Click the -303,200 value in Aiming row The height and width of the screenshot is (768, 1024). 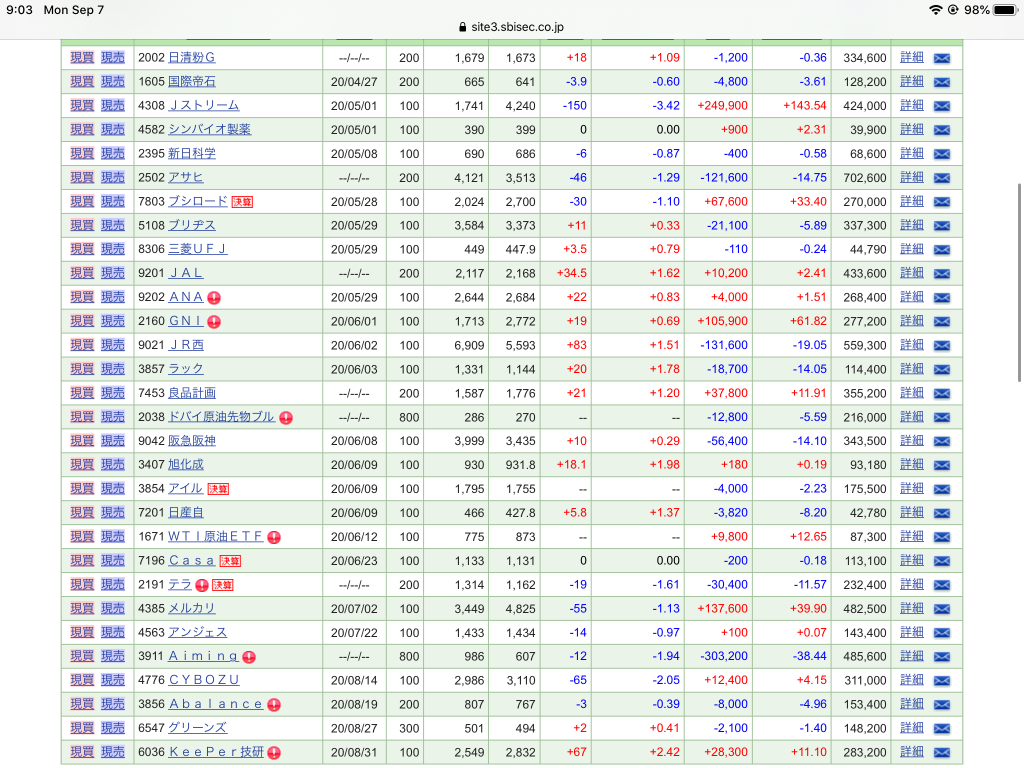[x=724, y=656]
